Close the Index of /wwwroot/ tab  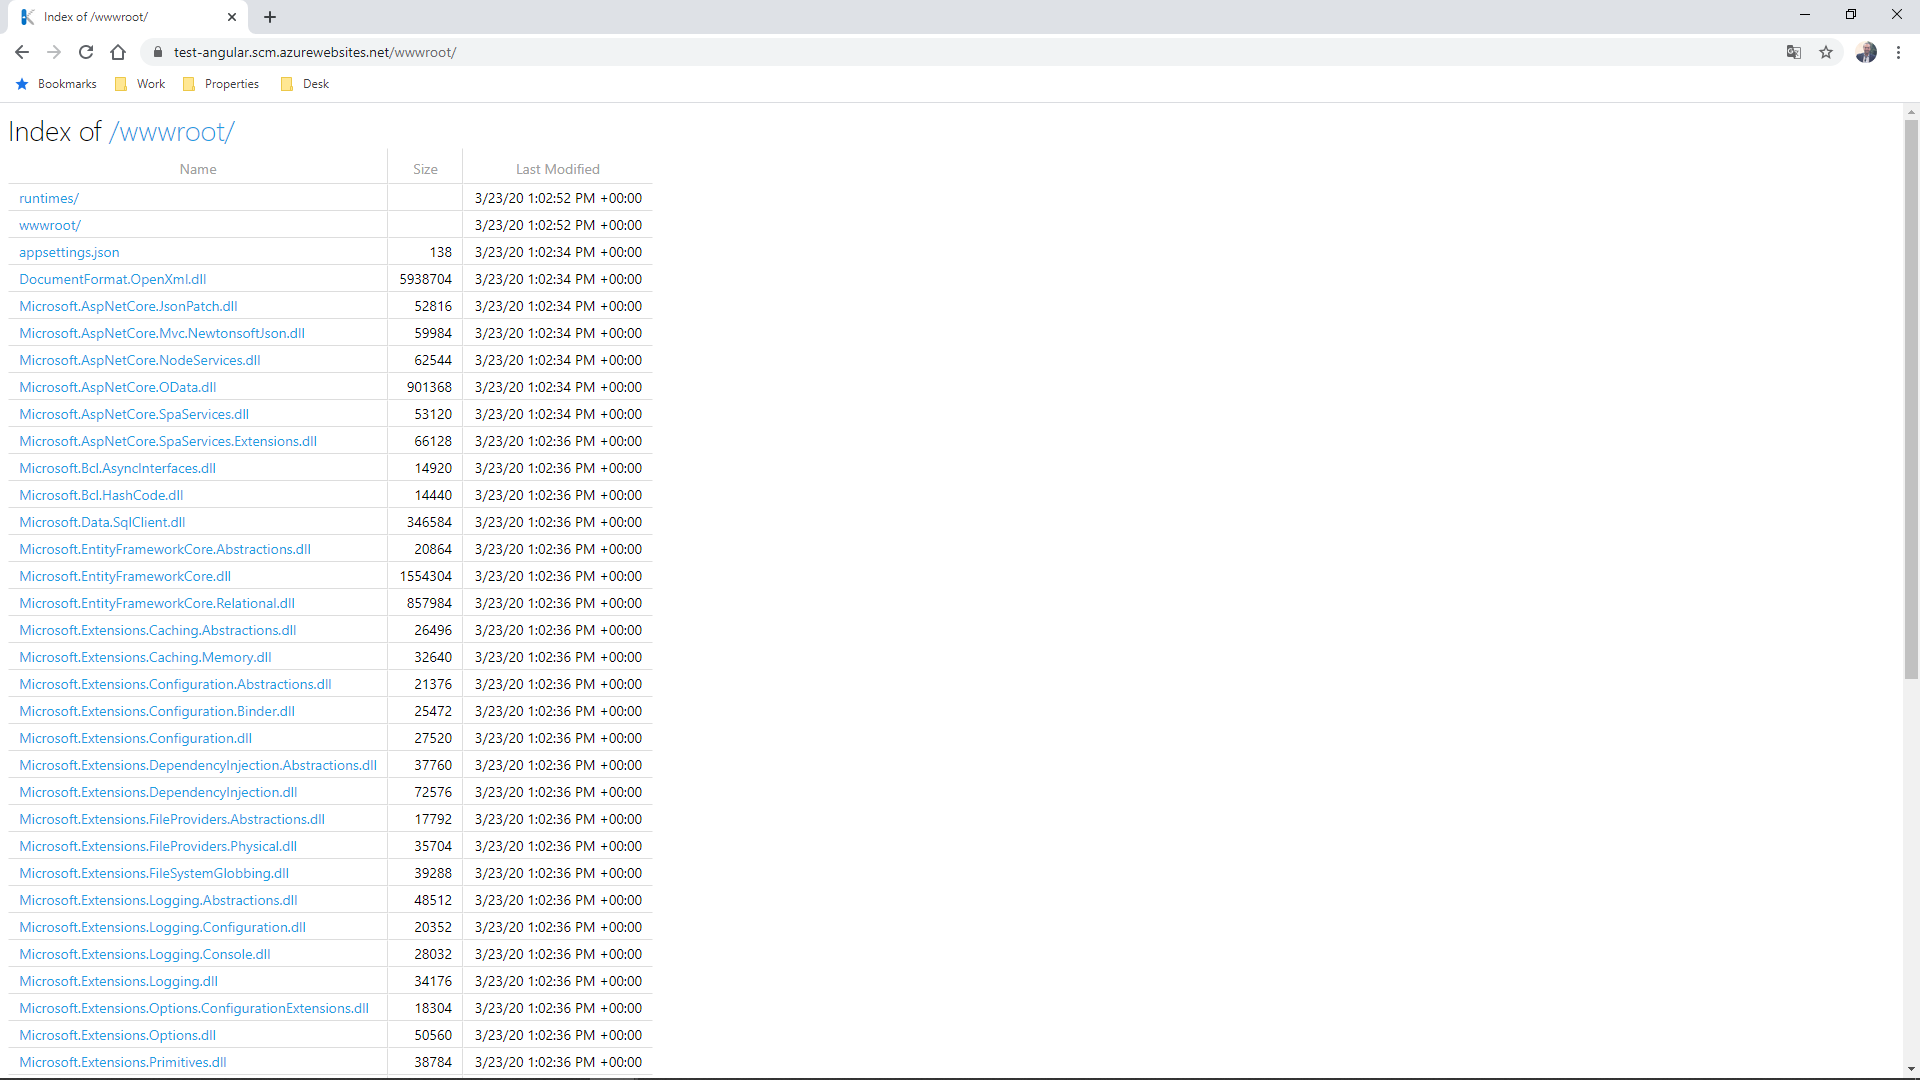point(232,17)
